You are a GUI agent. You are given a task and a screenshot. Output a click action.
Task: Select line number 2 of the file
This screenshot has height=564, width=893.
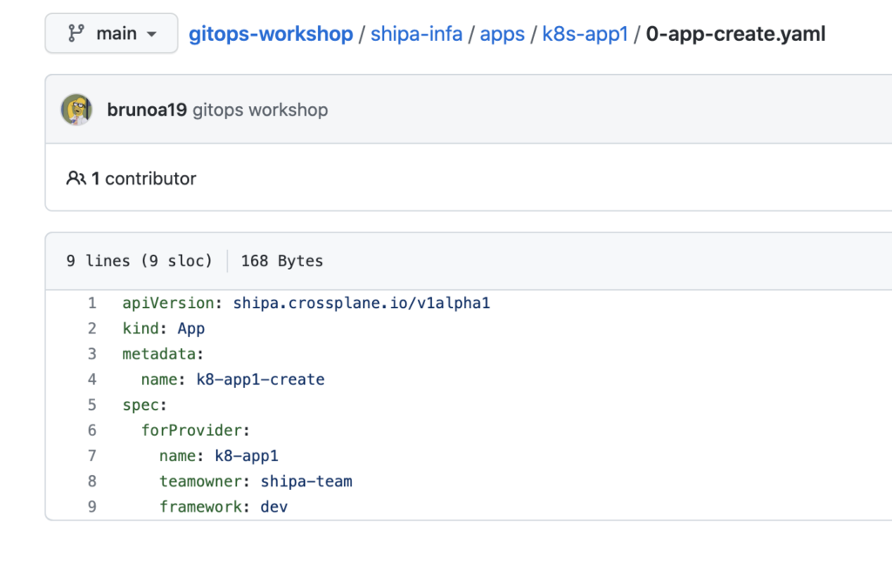[92, 328]
